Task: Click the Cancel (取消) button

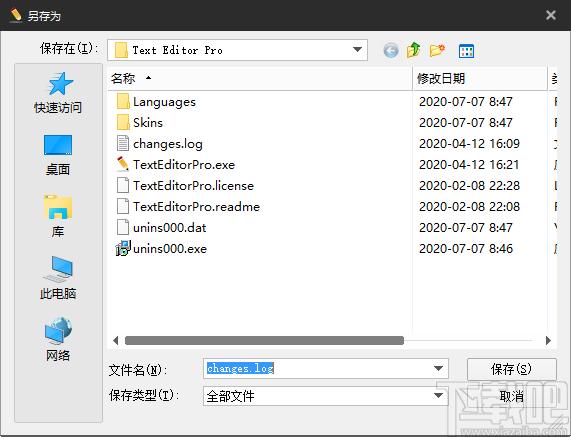Action: 512,396
